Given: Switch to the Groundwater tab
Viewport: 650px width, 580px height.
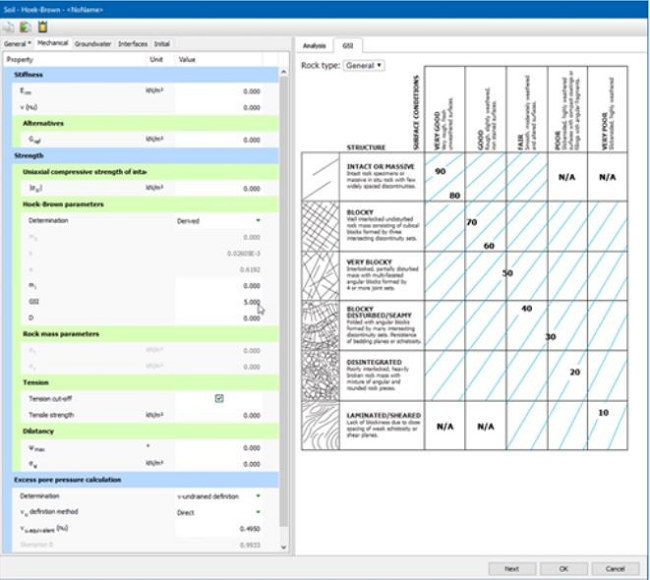Looking at the screenshot, I should click(x=93, y=44).
